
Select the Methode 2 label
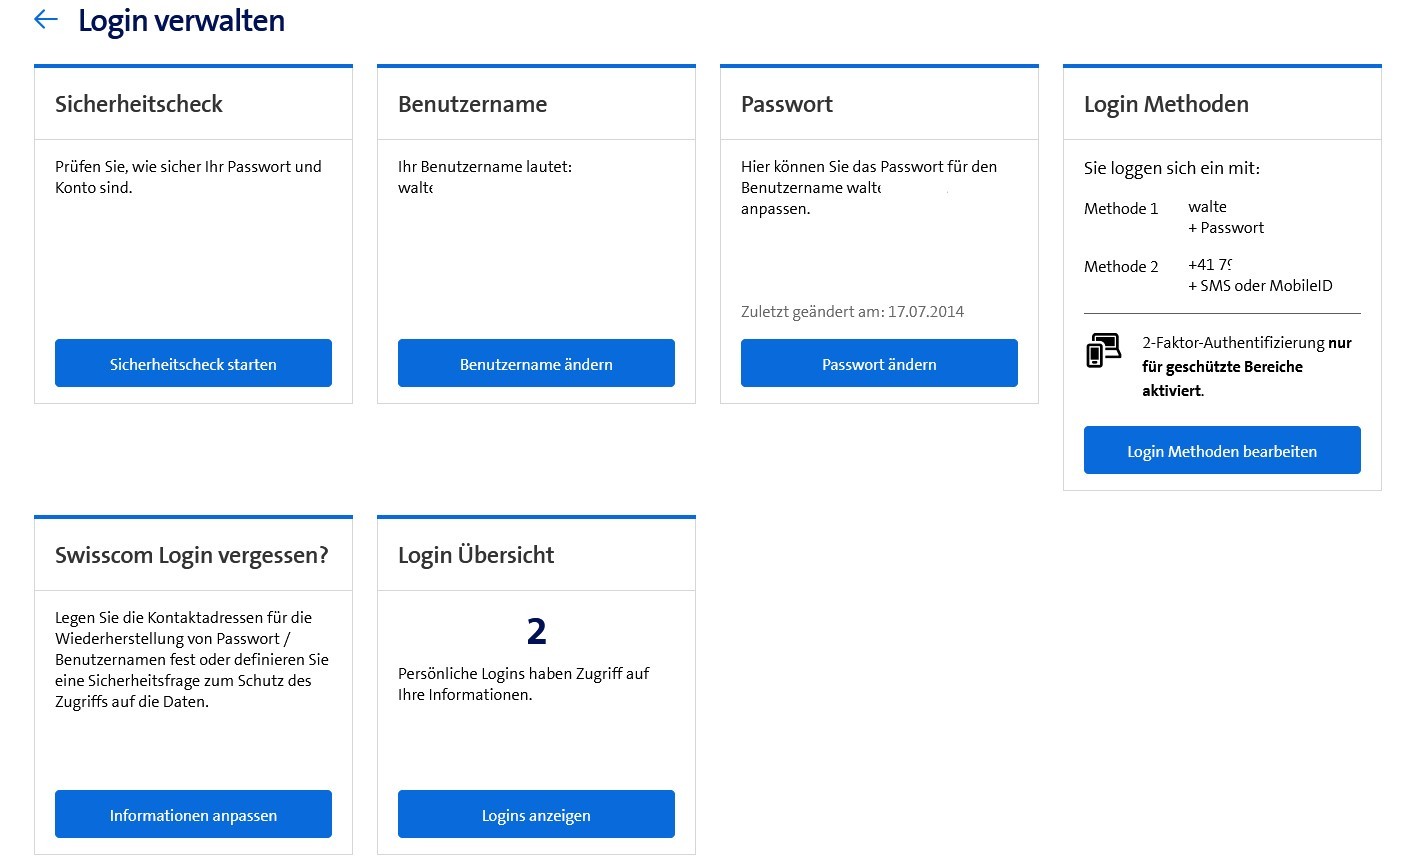coord(1121,266)
